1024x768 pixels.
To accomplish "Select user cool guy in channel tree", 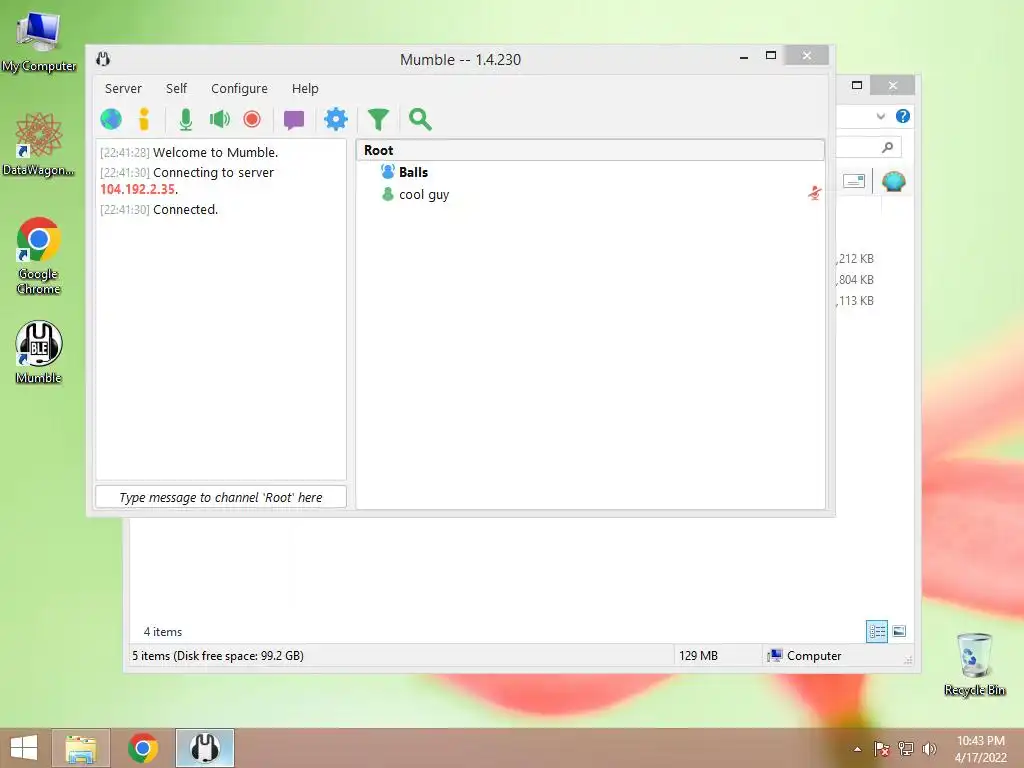I will click(424, 195).
